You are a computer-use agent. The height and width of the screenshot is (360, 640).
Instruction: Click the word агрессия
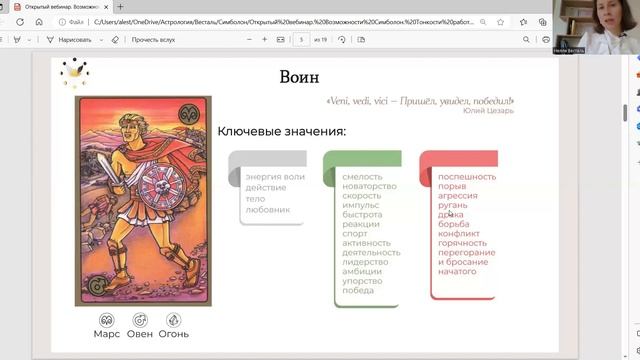(458, 196)
